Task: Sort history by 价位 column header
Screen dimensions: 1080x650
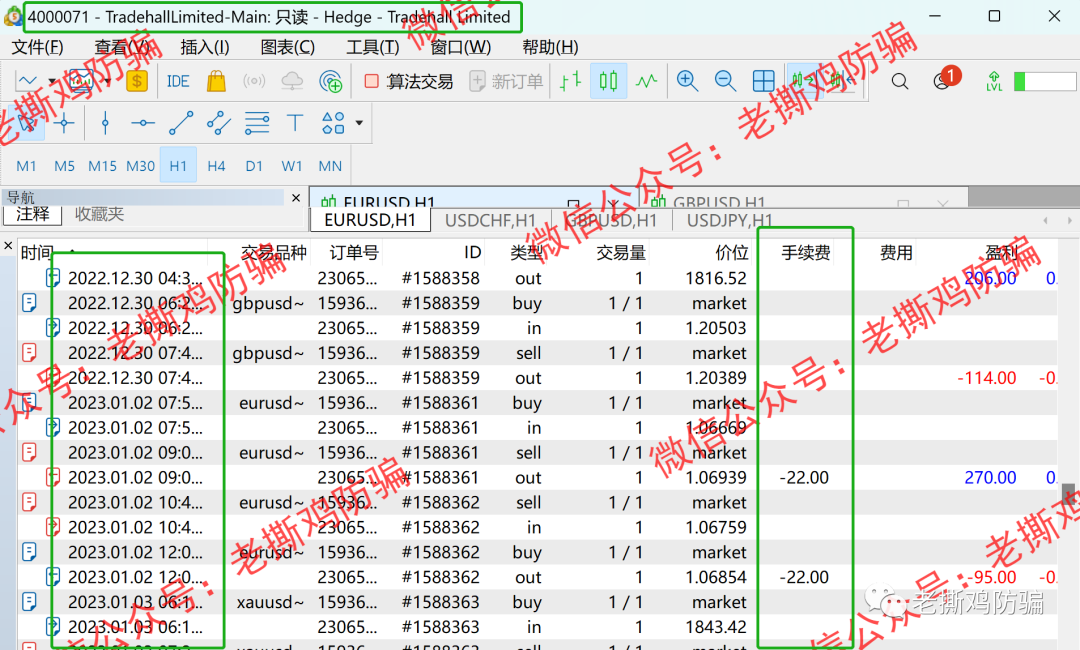Action: 731,253
